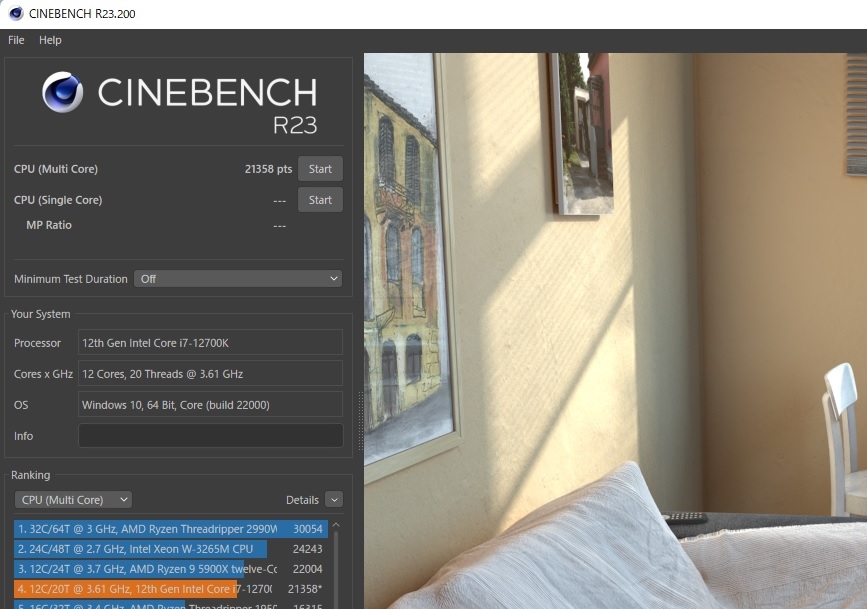The image size is (867, 609).
Task: Click the Cinebench R23 logo sphere
Action: [x=62, y=92]
